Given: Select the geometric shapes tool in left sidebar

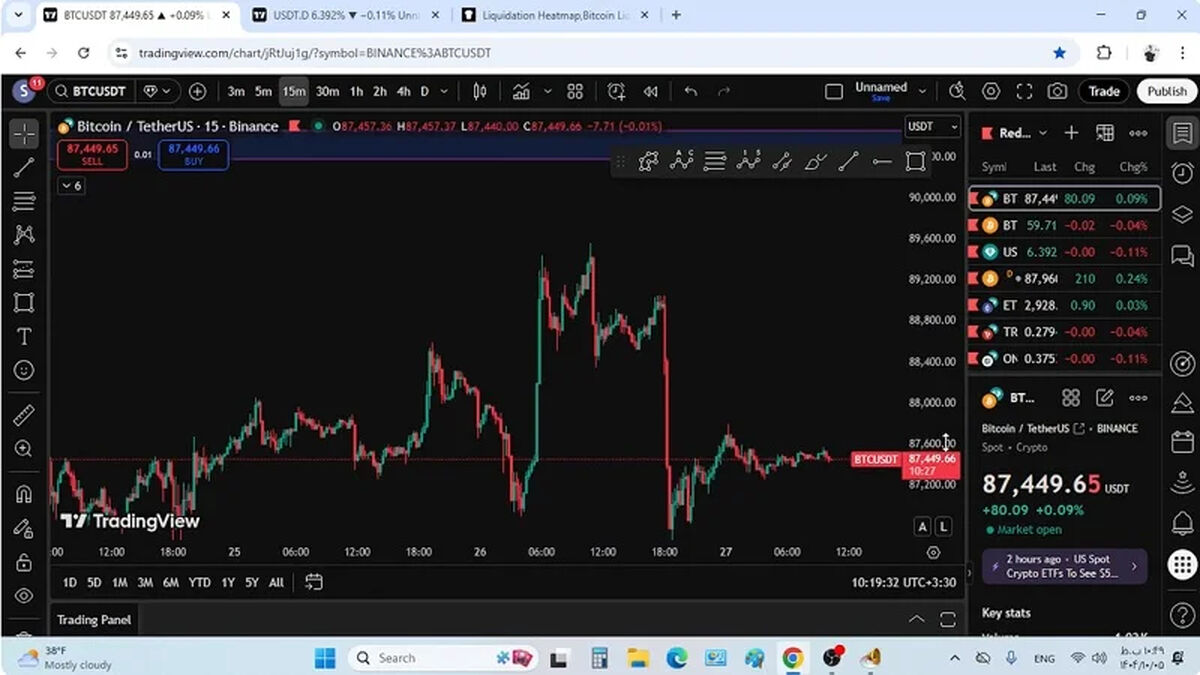Looking at the screenshot, I should coord(24,303).
